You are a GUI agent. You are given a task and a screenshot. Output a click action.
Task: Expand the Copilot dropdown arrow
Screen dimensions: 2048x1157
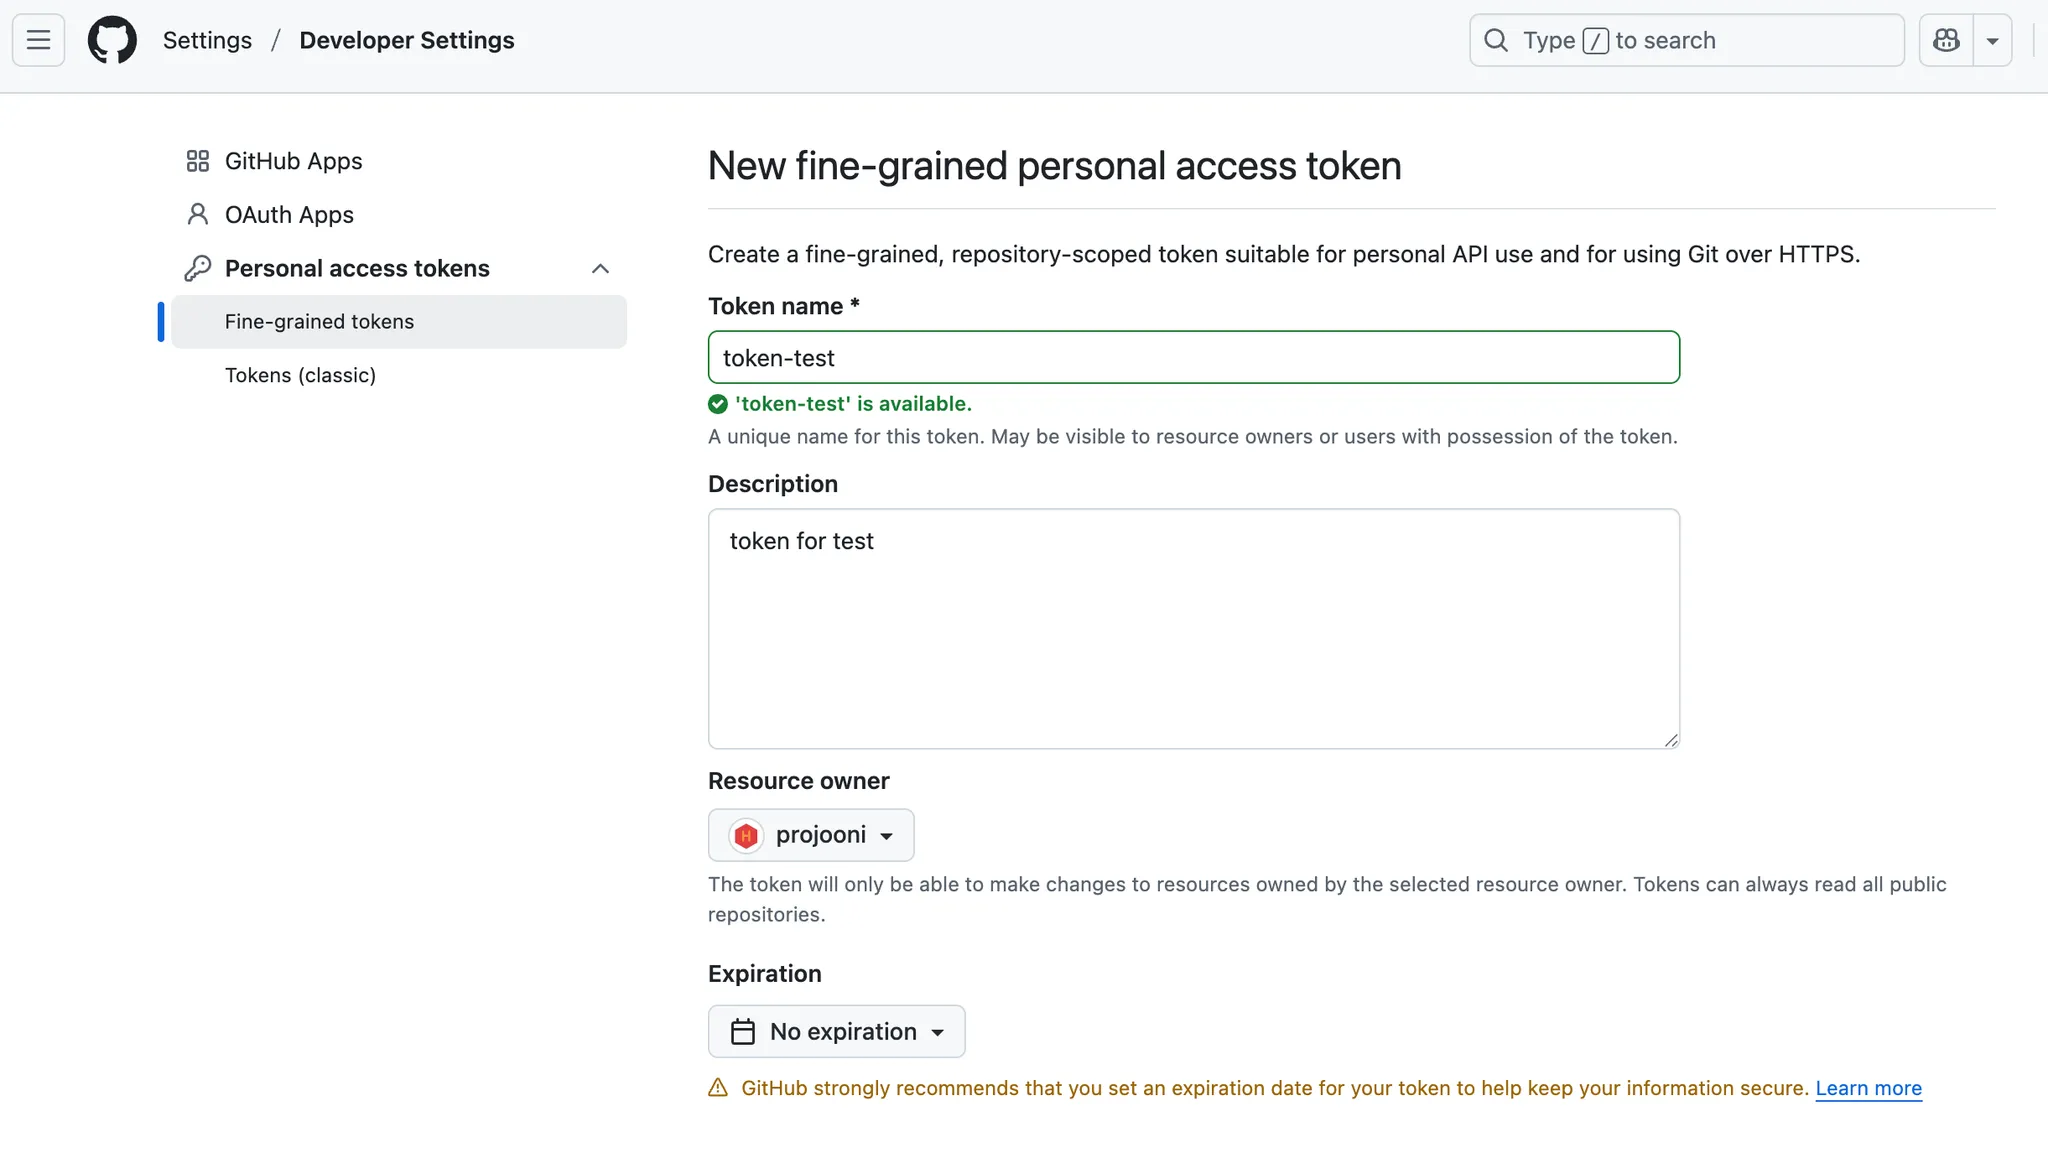(1992, 41)
